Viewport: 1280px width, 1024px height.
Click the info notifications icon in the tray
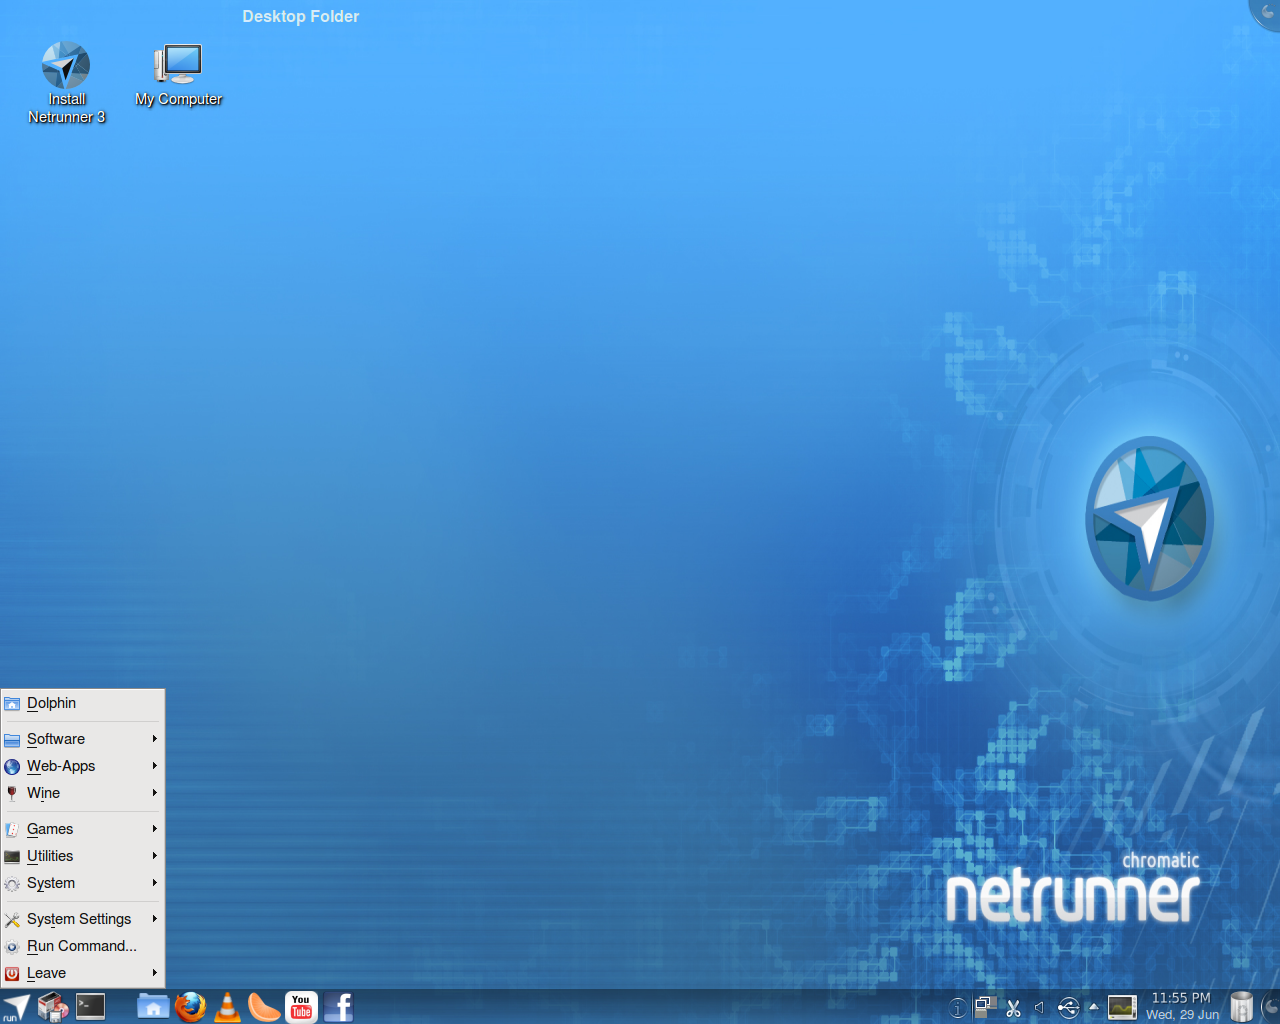[957, 1008]
